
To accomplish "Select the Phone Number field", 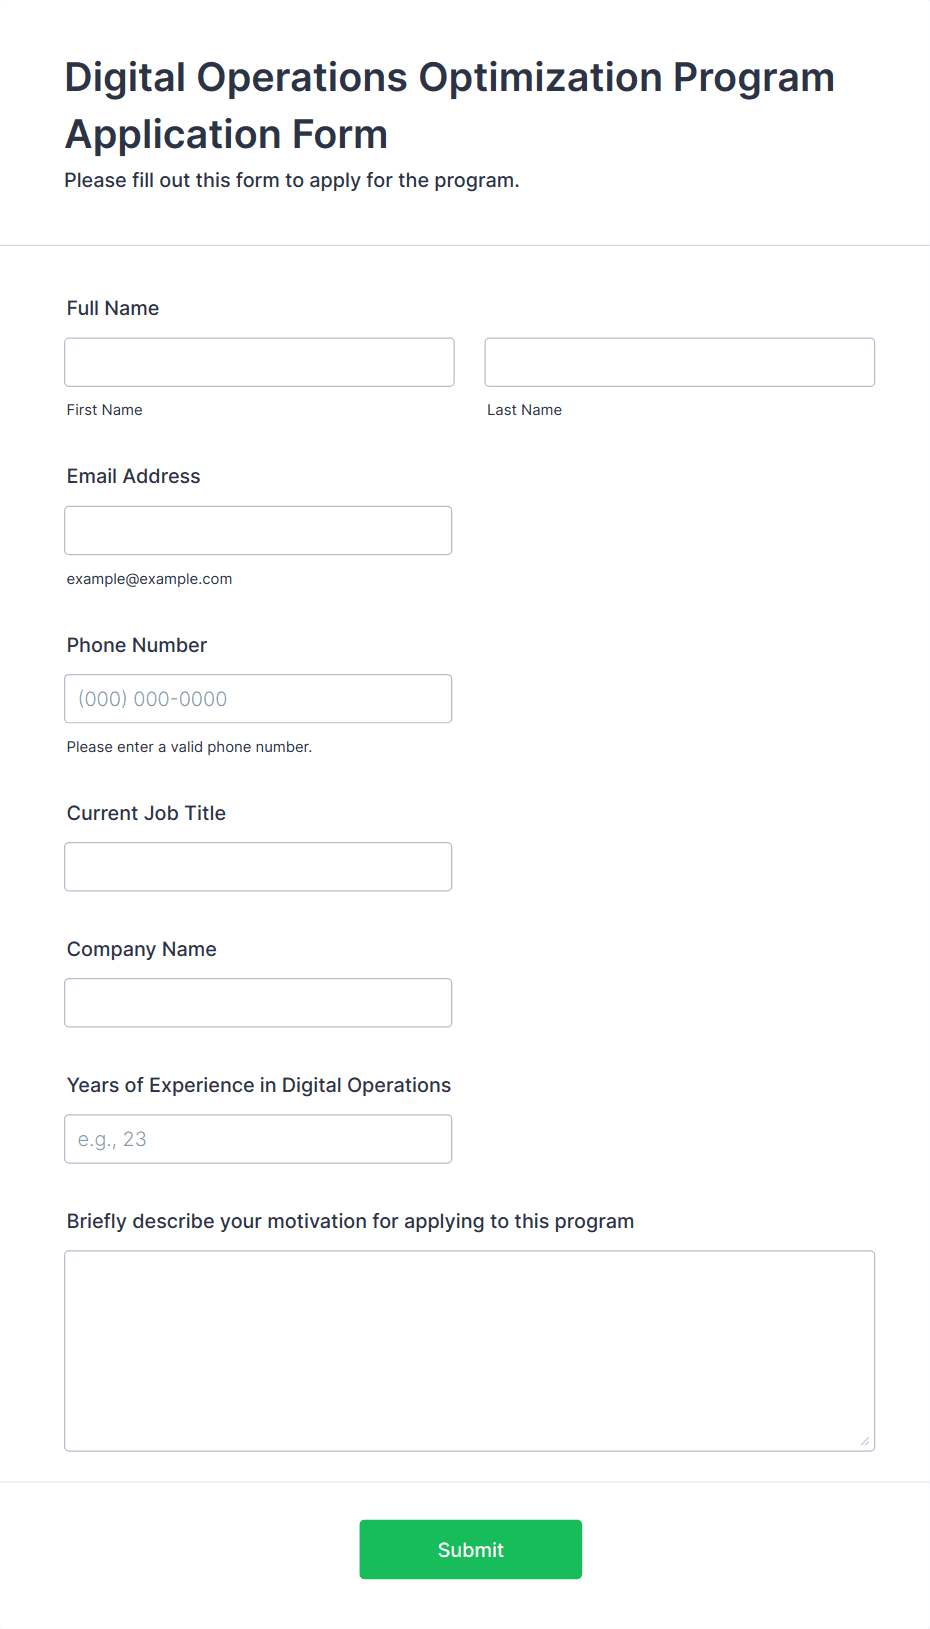I will point(258,698).
